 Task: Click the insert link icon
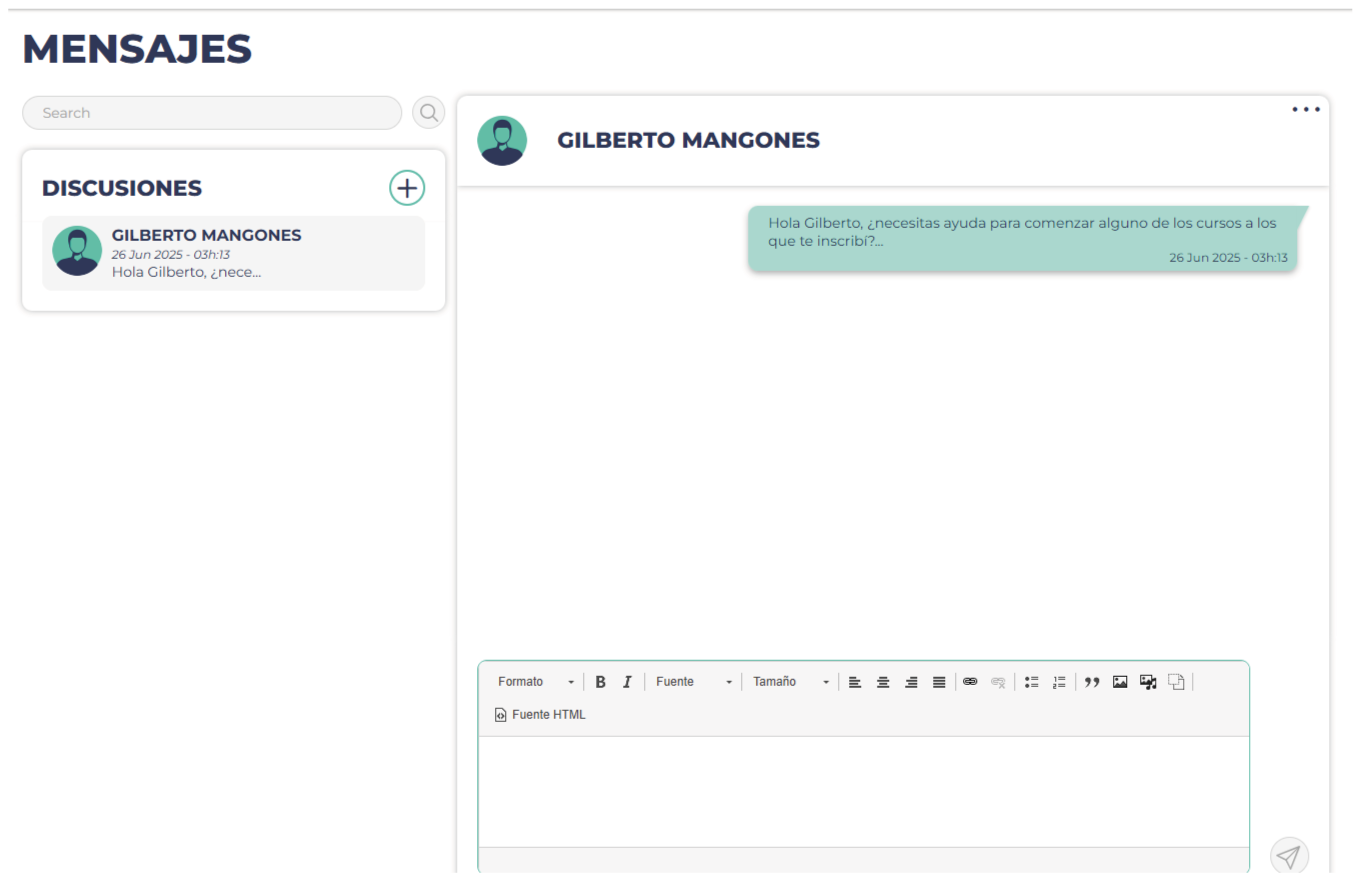970,682
